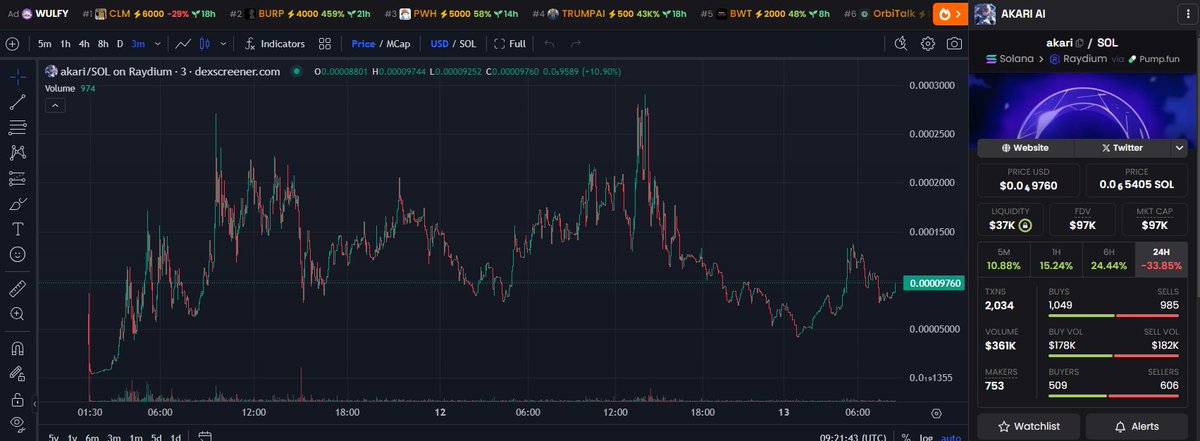Screen dimensions: 1200x441
Task: Select the 1h timeframe
Action: point(65,44)
